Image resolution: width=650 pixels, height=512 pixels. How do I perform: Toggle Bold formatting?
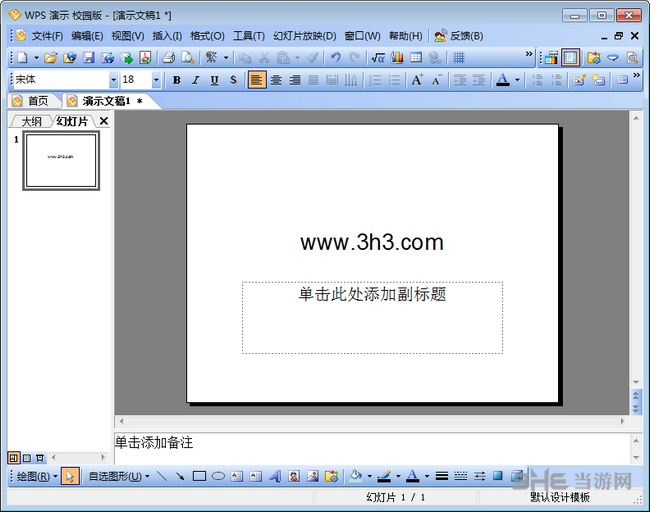click(x=177, y=80)
